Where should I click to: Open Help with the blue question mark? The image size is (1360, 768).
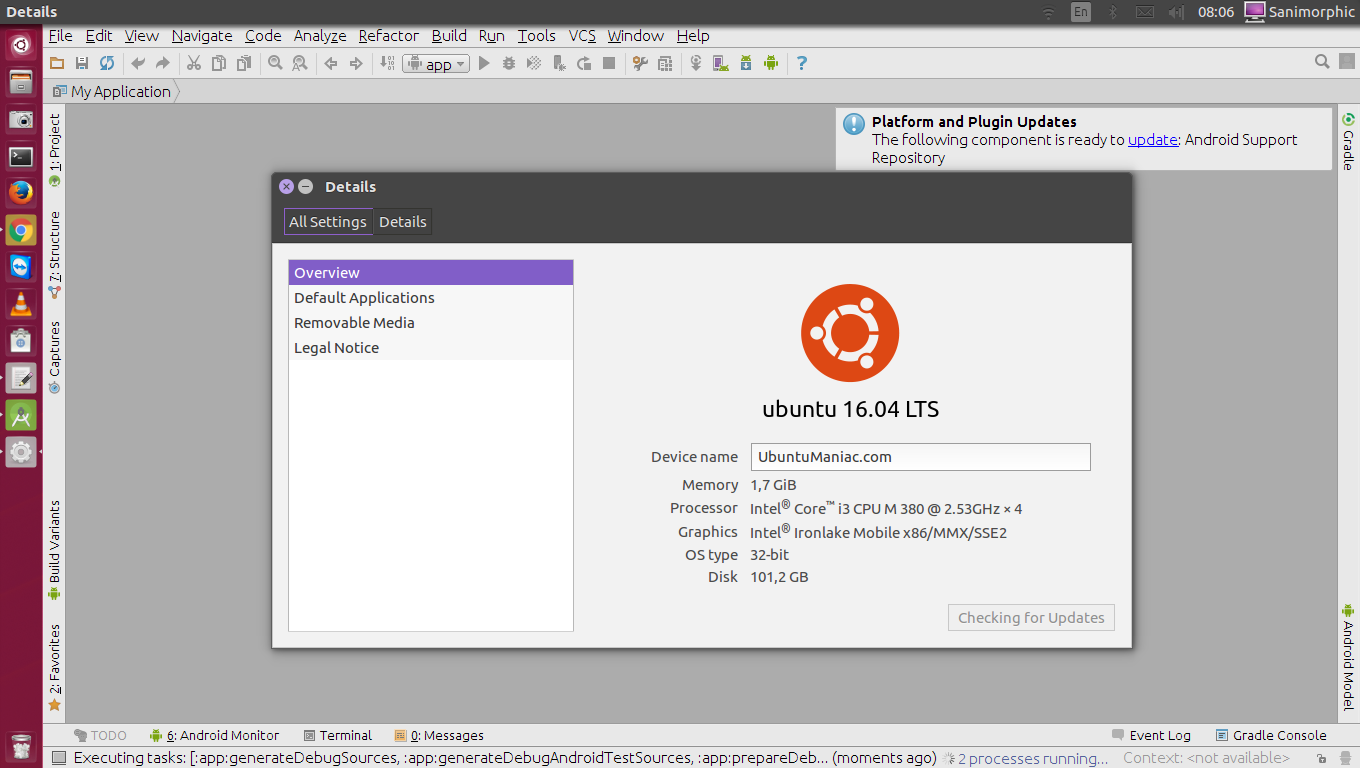[801, 63]
